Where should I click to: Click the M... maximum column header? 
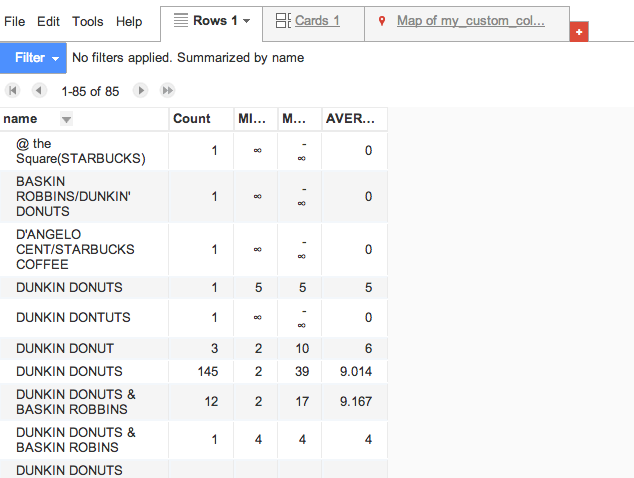coord(300,119)
